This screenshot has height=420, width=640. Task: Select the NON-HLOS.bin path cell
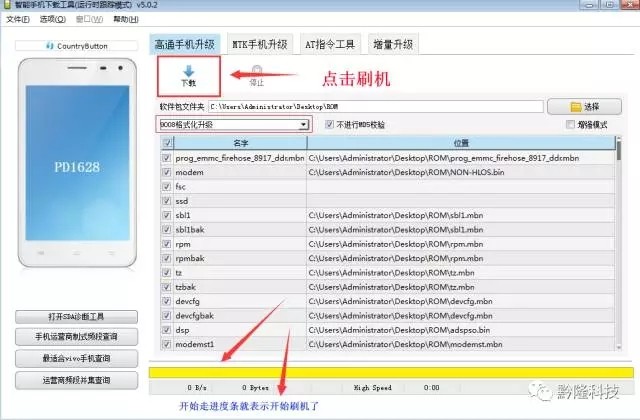461,172
